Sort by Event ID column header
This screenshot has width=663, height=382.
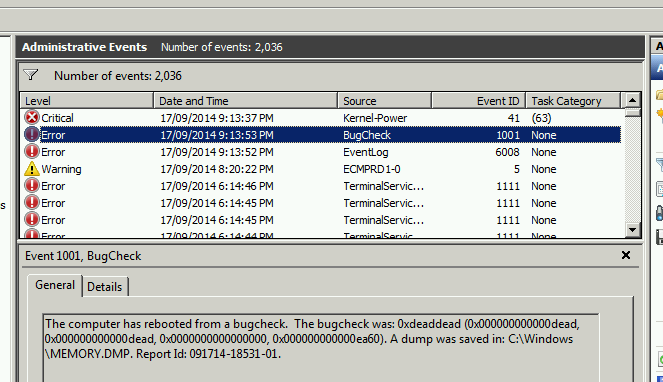click(478, 101)
